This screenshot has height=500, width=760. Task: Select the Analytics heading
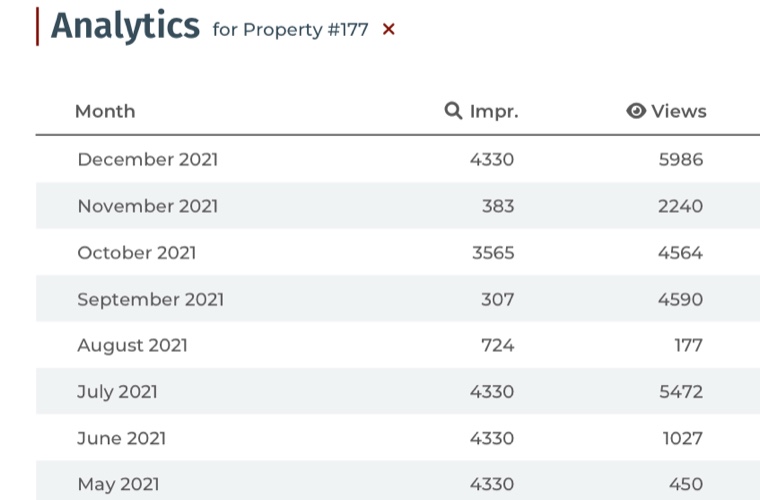coord(125,26)
